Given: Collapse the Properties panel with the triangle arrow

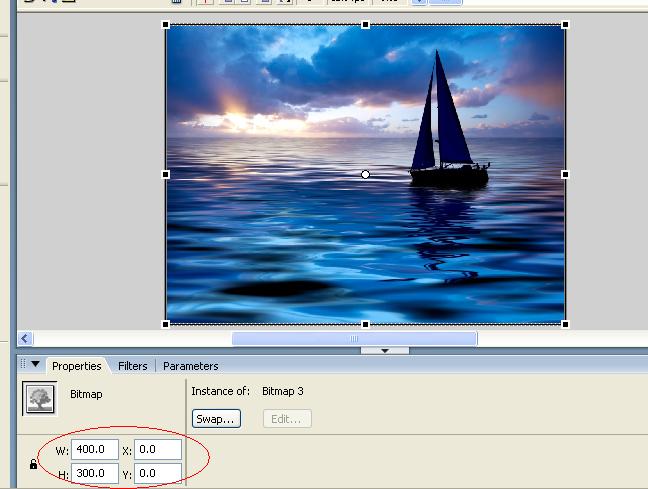Looking at the screenshot, I should [36, 364].
